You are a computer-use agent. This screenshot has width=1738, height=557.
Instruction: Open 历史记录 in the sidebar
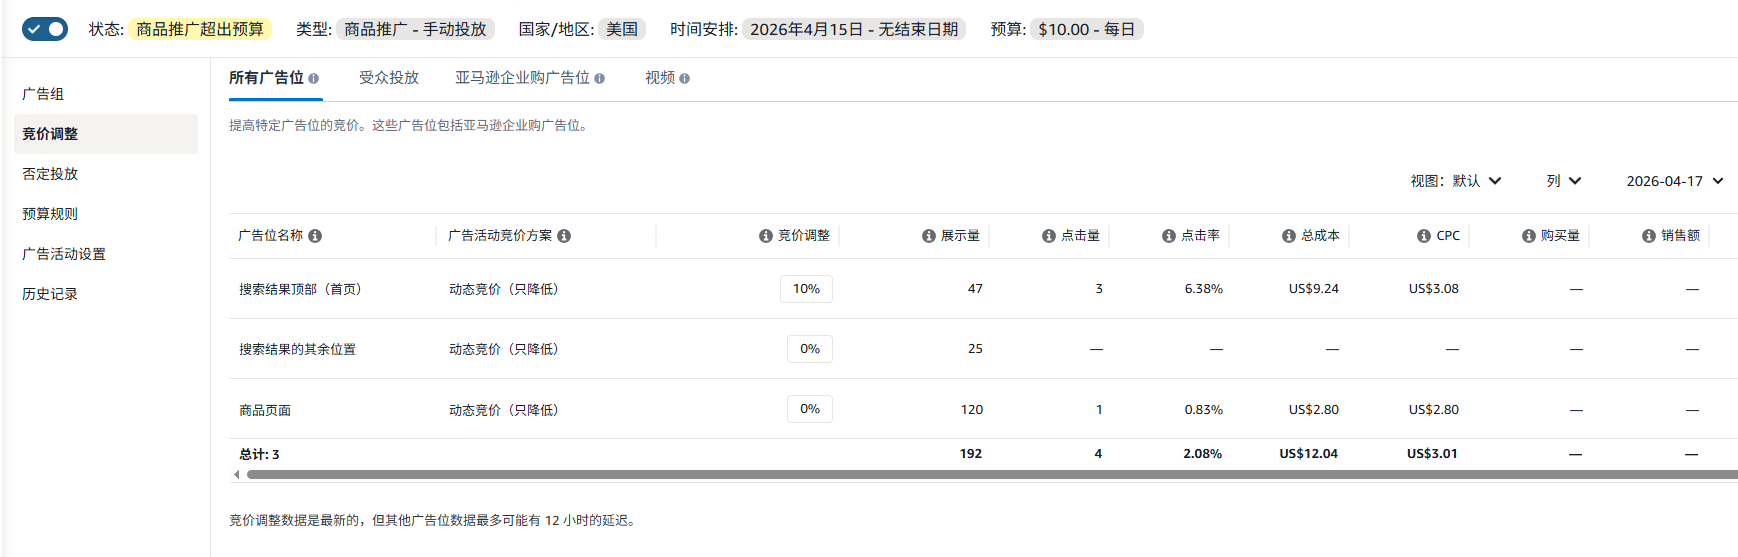click(50, 294)
